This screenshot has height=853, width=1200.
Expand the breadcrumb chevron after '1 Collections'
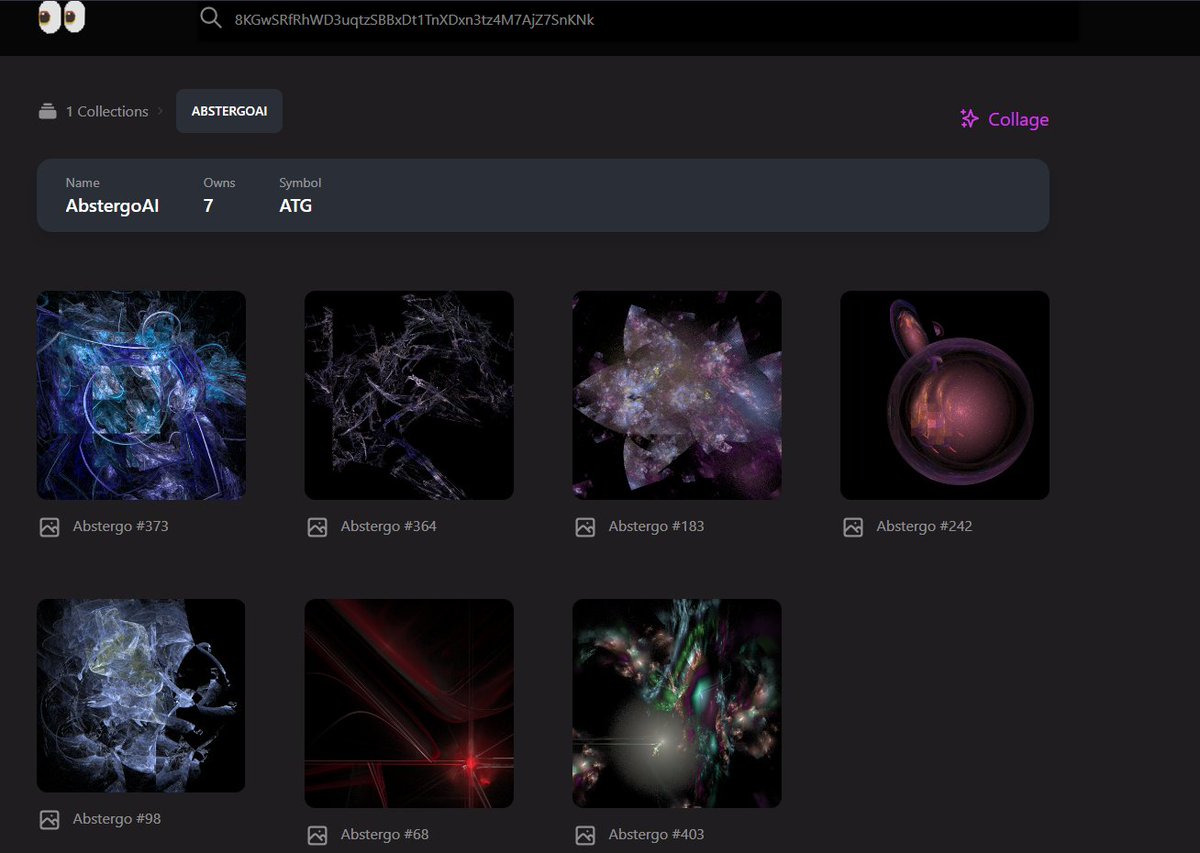pos(159,111)
